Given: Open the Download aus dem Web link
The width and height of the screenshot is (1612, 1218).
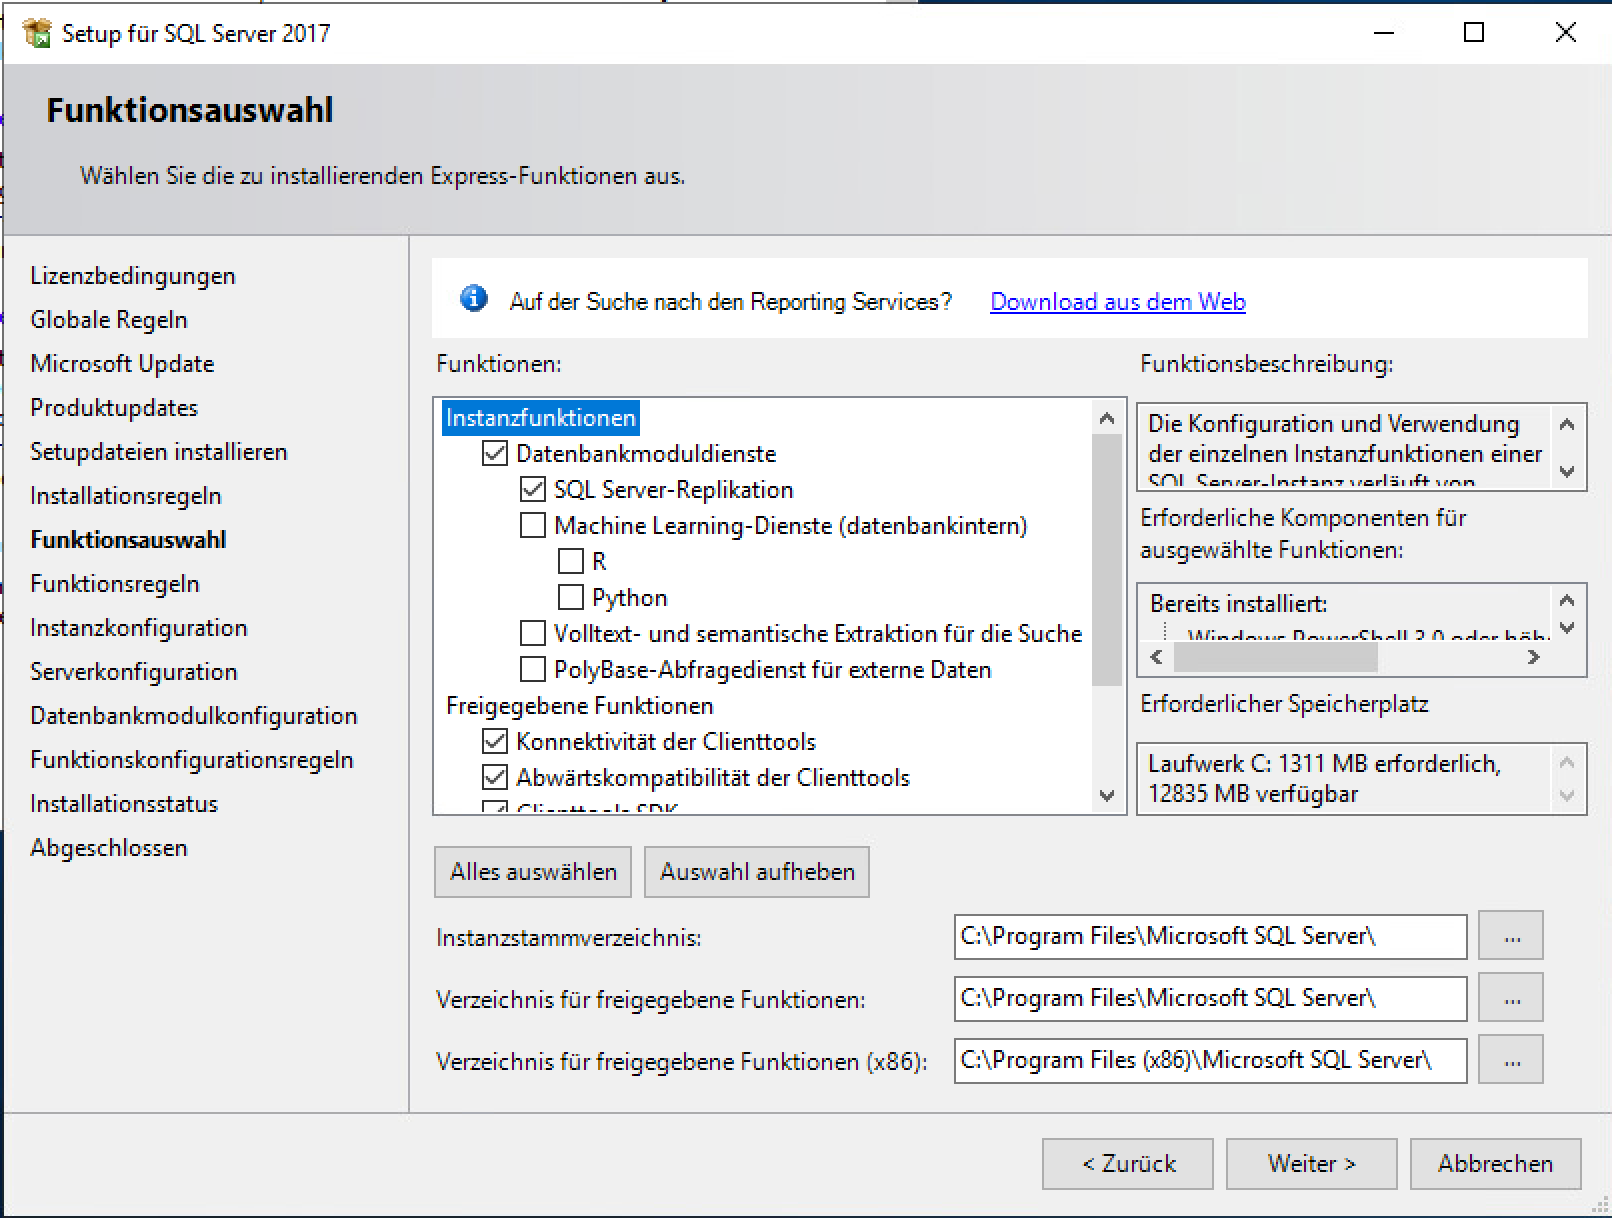Looking at the screenshot, I should [x=1117, y=302].
